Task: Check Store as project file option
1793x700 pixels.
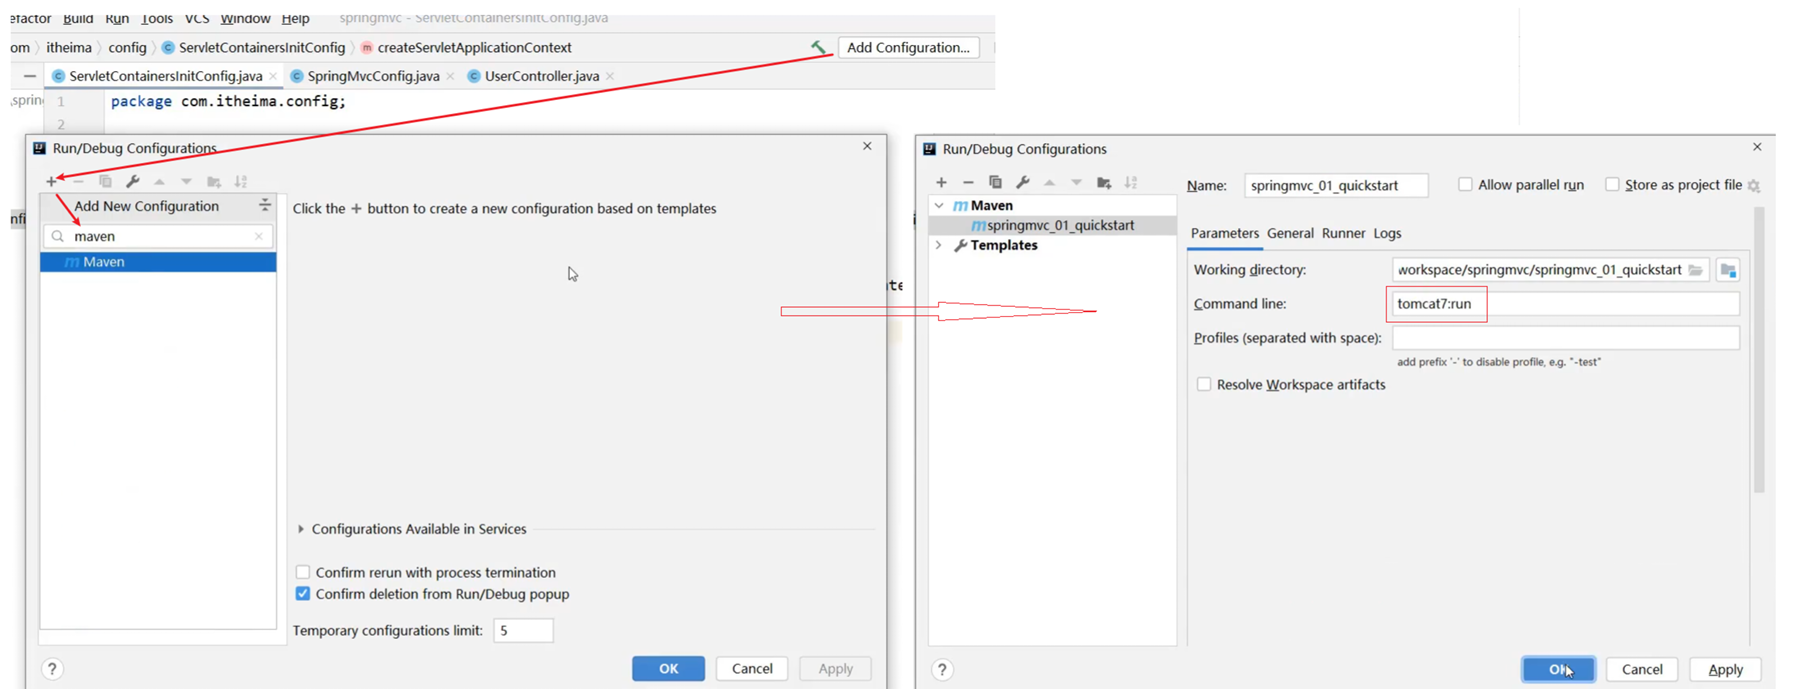Action: [1612, 184]
